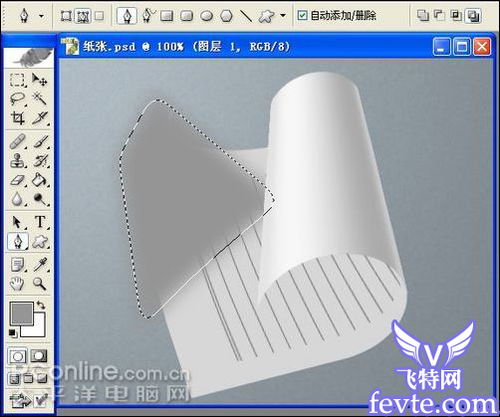500x417 pixels.
Task: Uncheck the Auto Add/Delete checkbox
Action: (302, 15)
